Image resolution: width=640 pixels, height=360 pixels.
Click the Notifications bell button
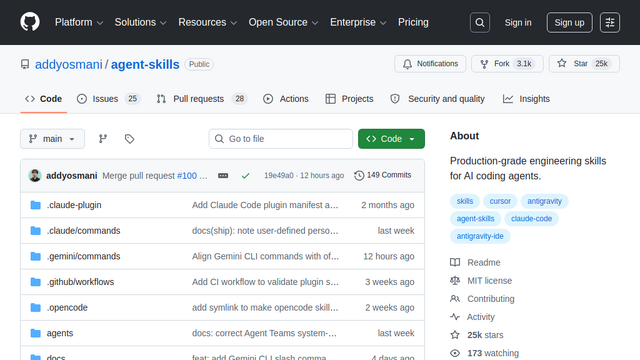tap(430, 64)
